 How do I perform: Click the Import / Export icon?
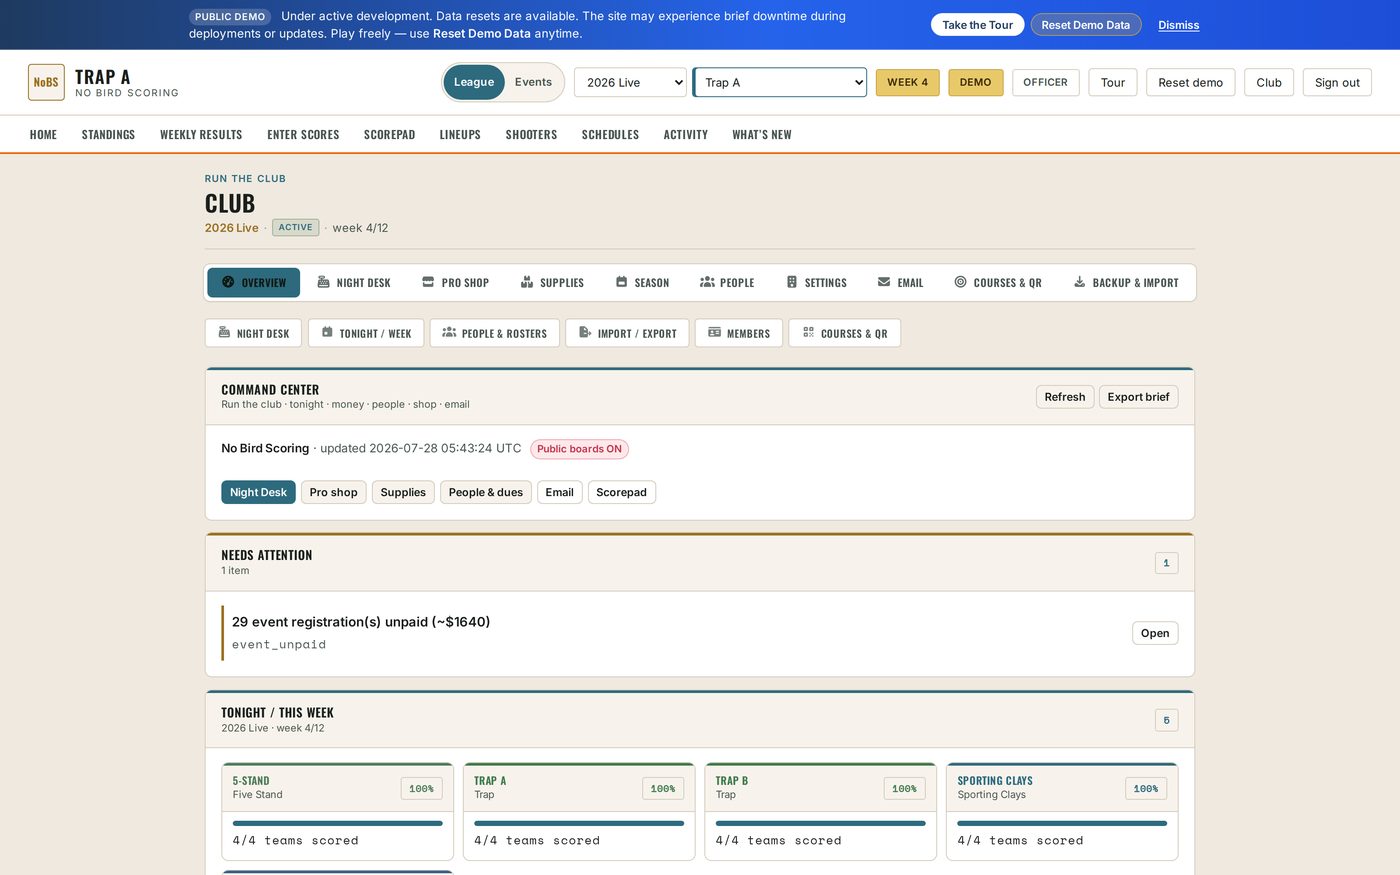tap(585, 332)
